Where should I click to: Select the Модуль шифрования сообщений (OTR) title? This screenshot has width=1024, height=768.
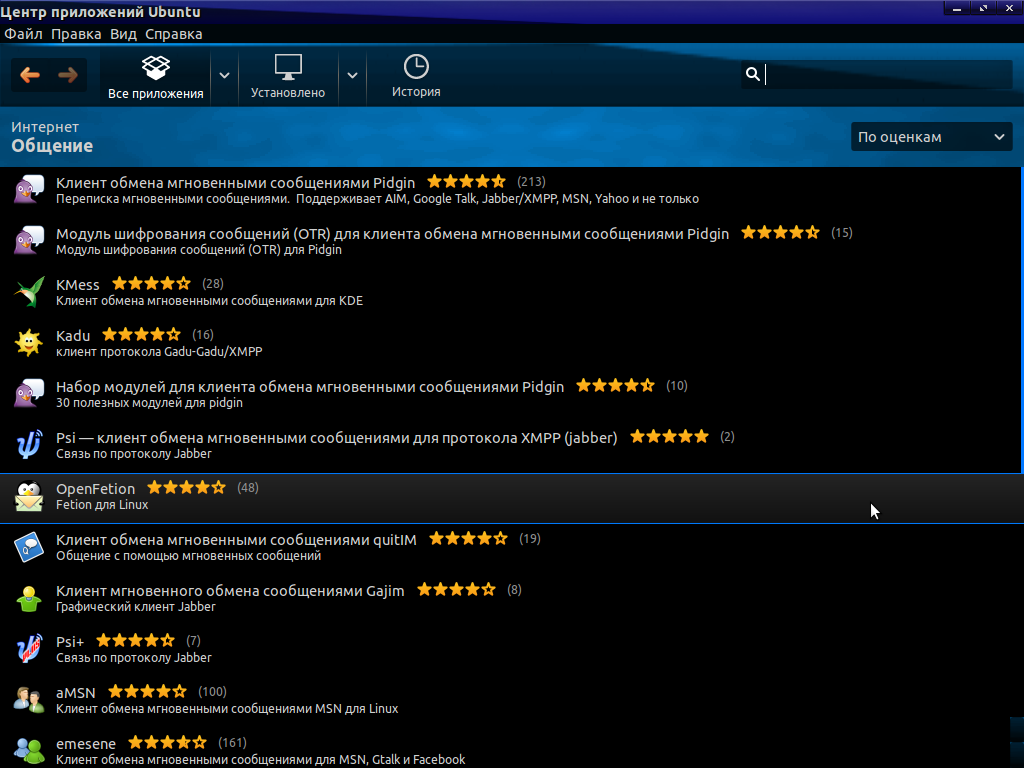392,234
